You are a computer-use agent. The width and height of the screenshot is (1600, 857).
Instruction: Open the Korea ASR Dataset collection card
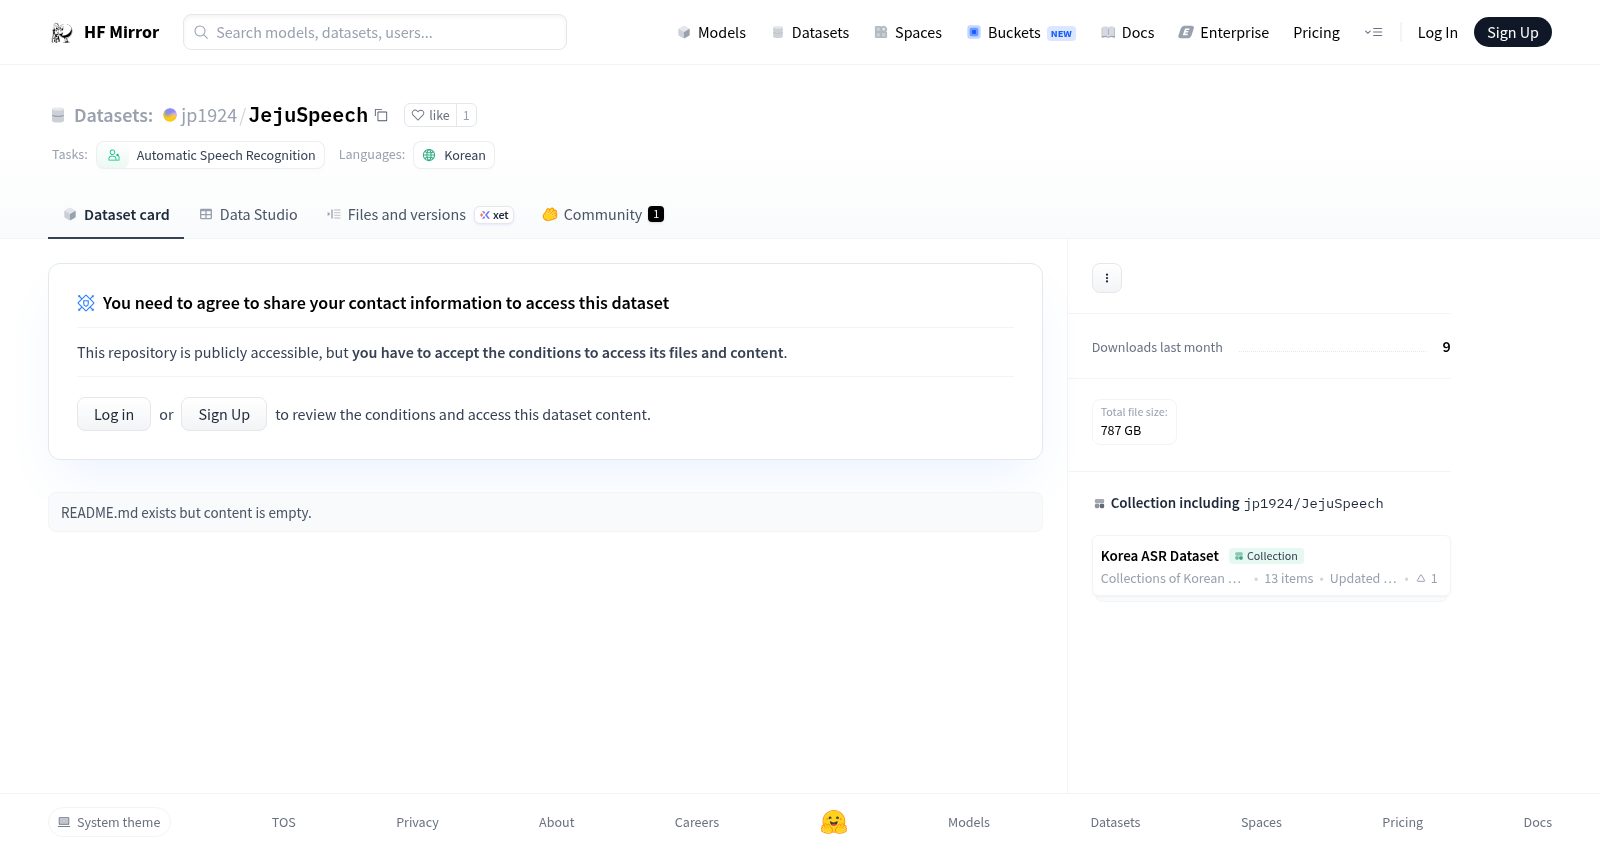[x=1271, y=566]
